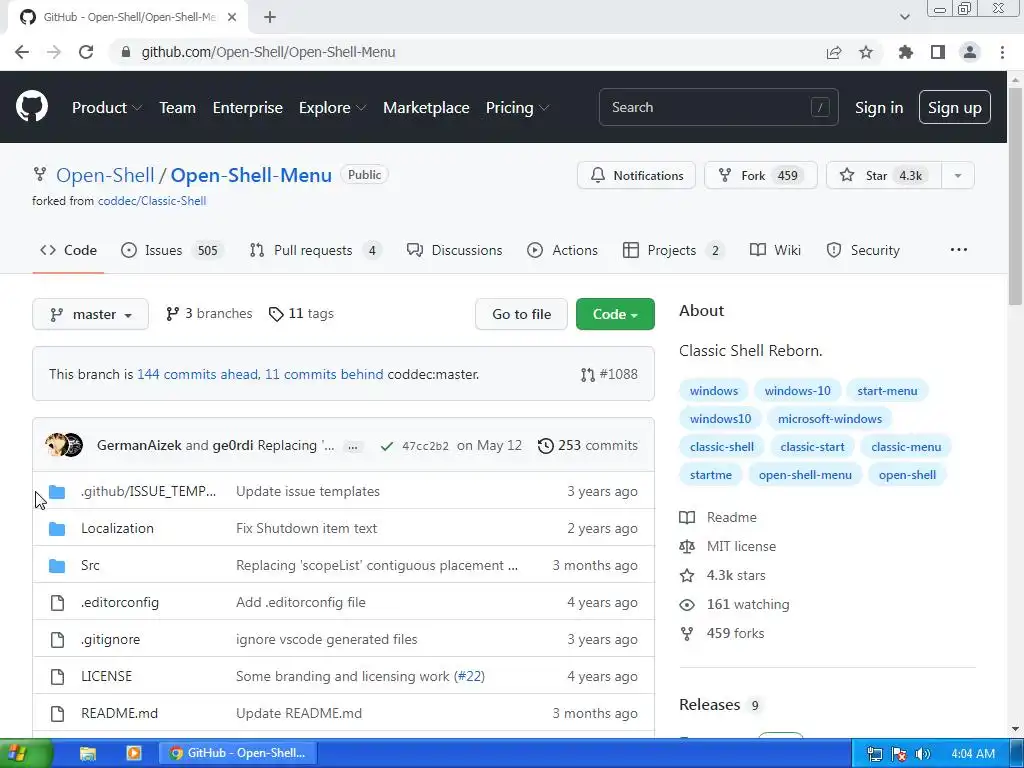Viewport: 1024px width, 768px height.
Task: Click Marketplace in the navigation bar
Action: 426,108
